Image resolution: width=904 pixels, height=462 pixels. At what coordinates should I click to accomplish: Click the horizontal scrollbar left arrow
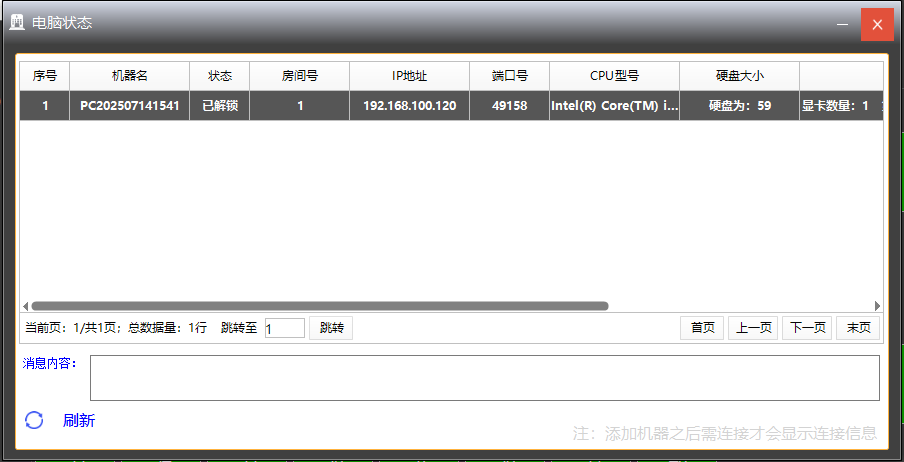click(x=26, y=306)
